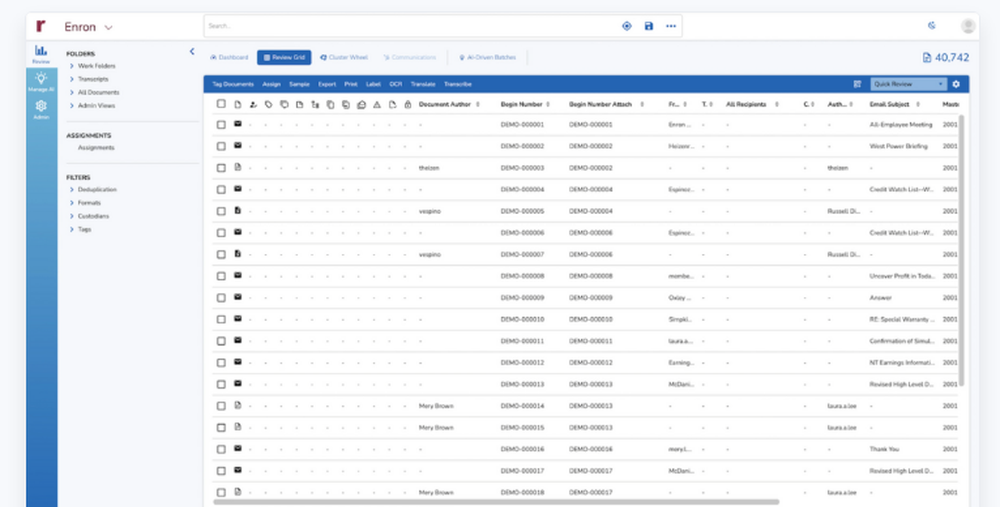Image resolution: width=1000 pixels, height=507 pixels.
Task: Open the Document Author column menu
Action: coord(478,104)
